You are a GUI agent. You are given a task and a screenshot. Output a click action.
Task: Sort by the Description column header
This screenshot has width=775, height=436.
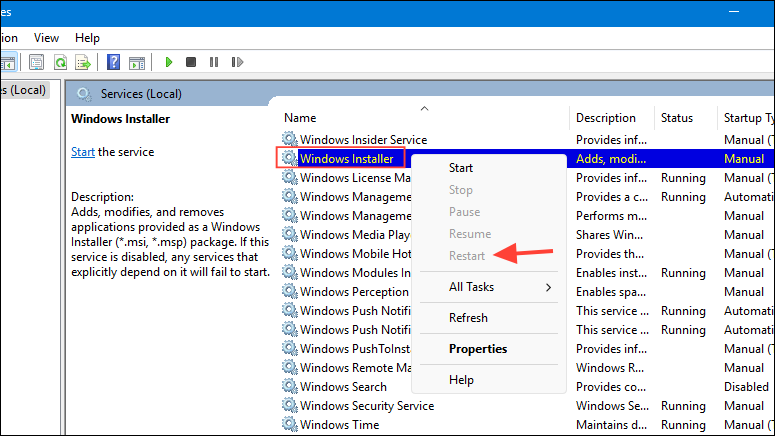point(605,118)
